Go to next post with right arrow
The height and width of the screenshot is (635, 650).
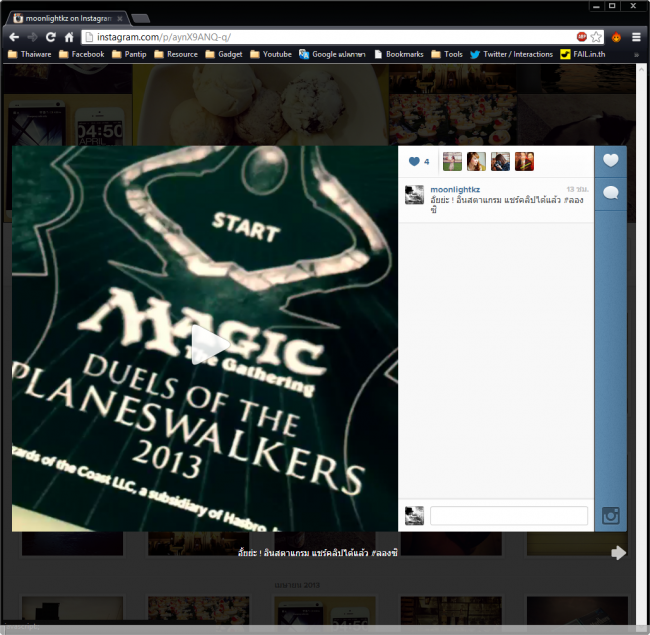[618, 553]
